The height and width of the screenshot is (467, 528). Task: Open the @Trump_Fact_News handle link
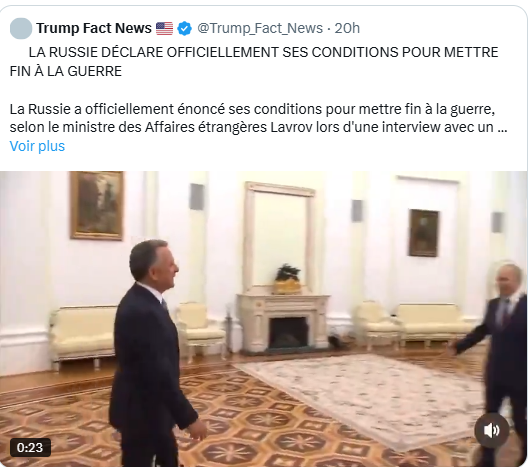point(260,28)
